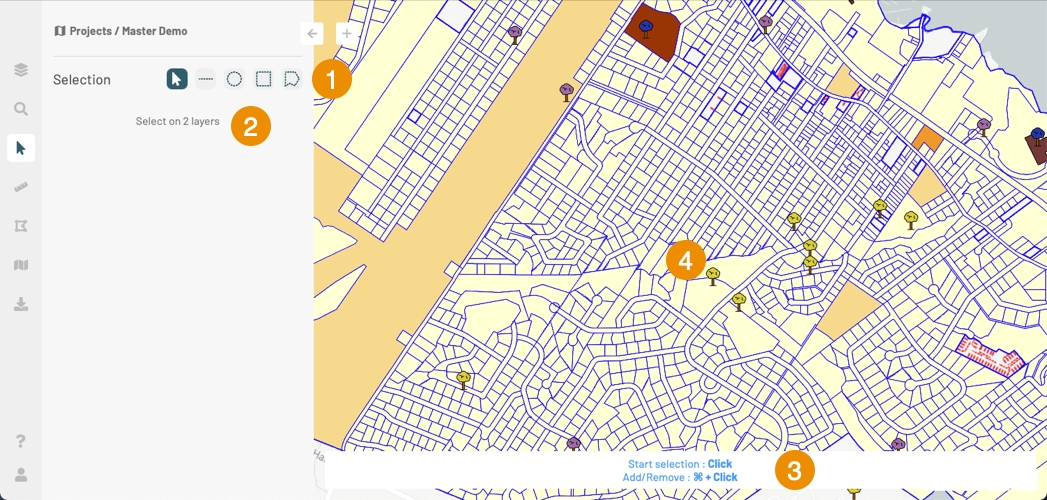Open the Help question mark
1047x500 pixels.
(x=20, y=441)
